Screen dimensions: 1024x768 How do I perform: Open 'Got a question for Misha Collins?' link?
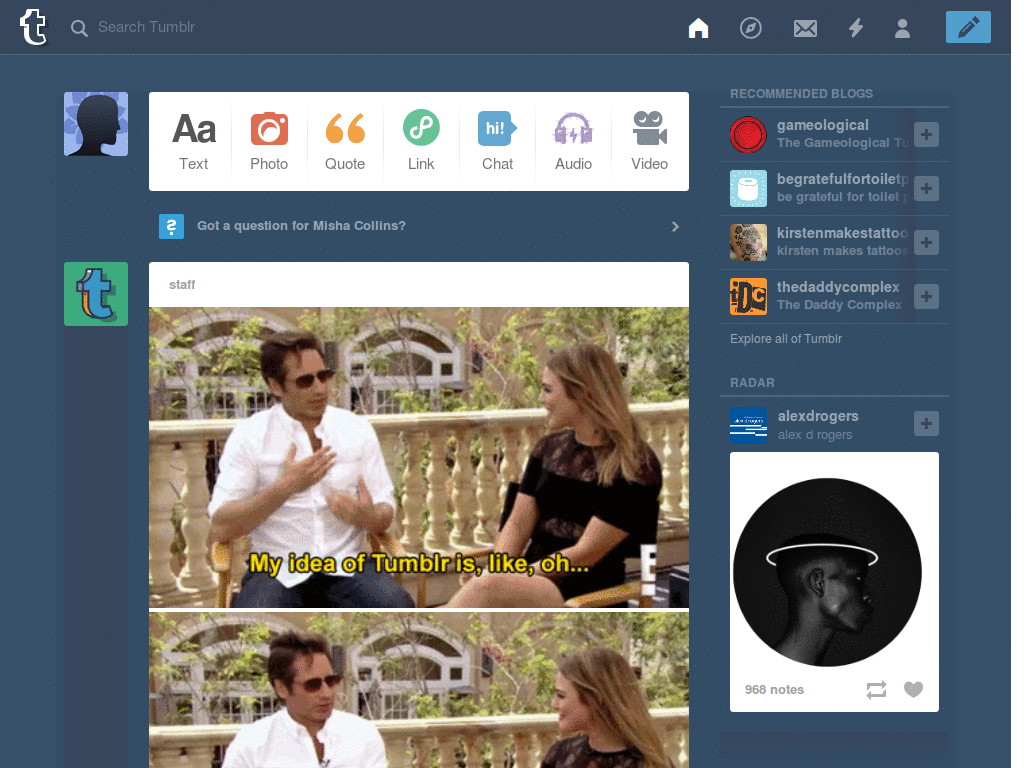301,226
